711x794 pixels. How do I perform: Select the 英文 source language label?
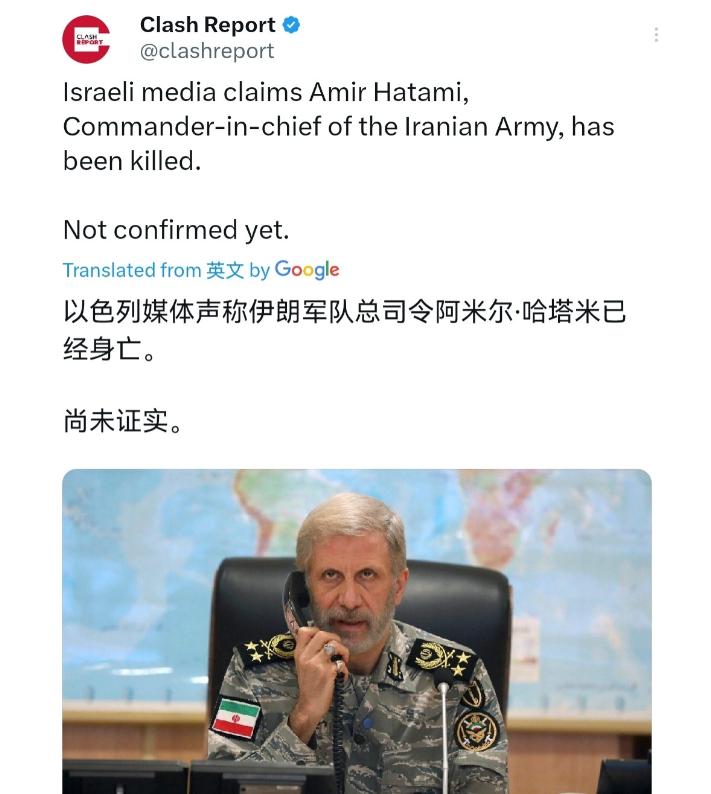tap(225, 270)
